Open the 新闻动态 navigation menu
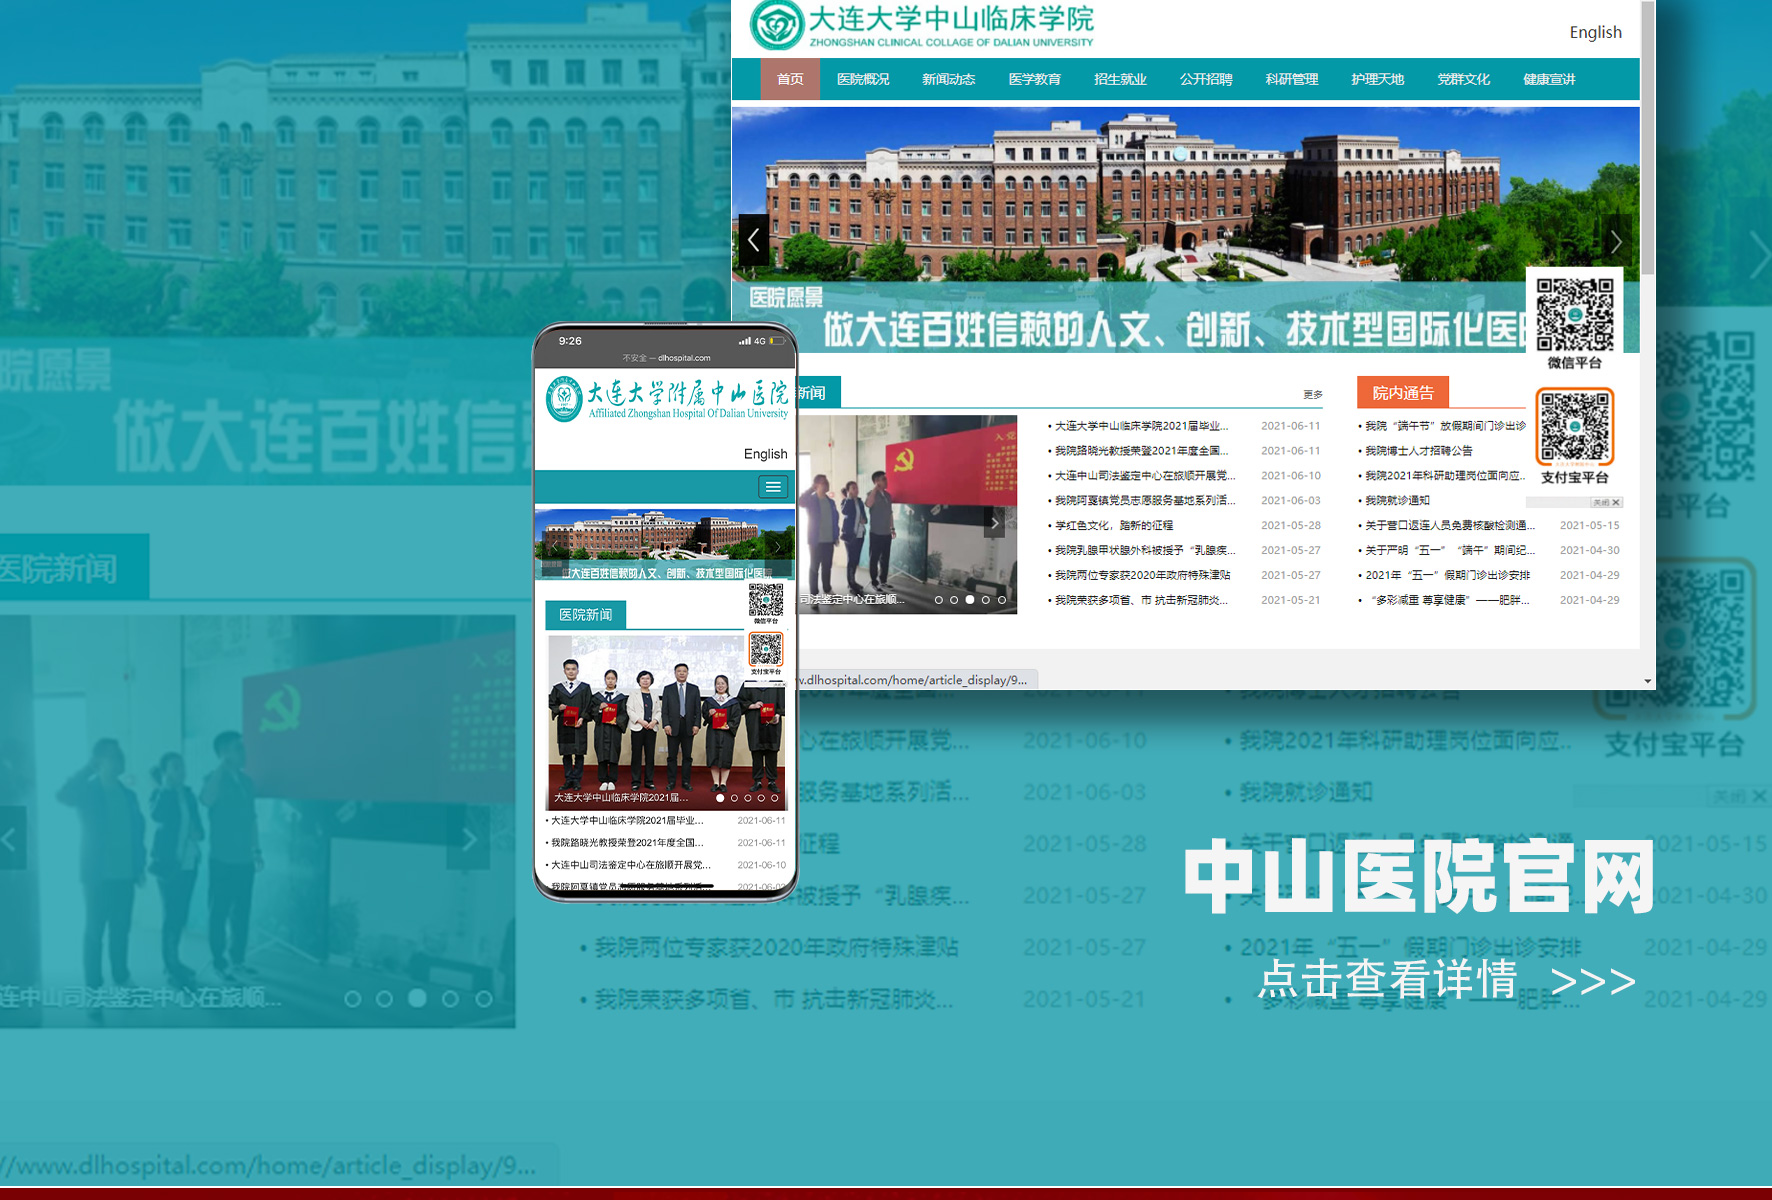 (948, 79)
